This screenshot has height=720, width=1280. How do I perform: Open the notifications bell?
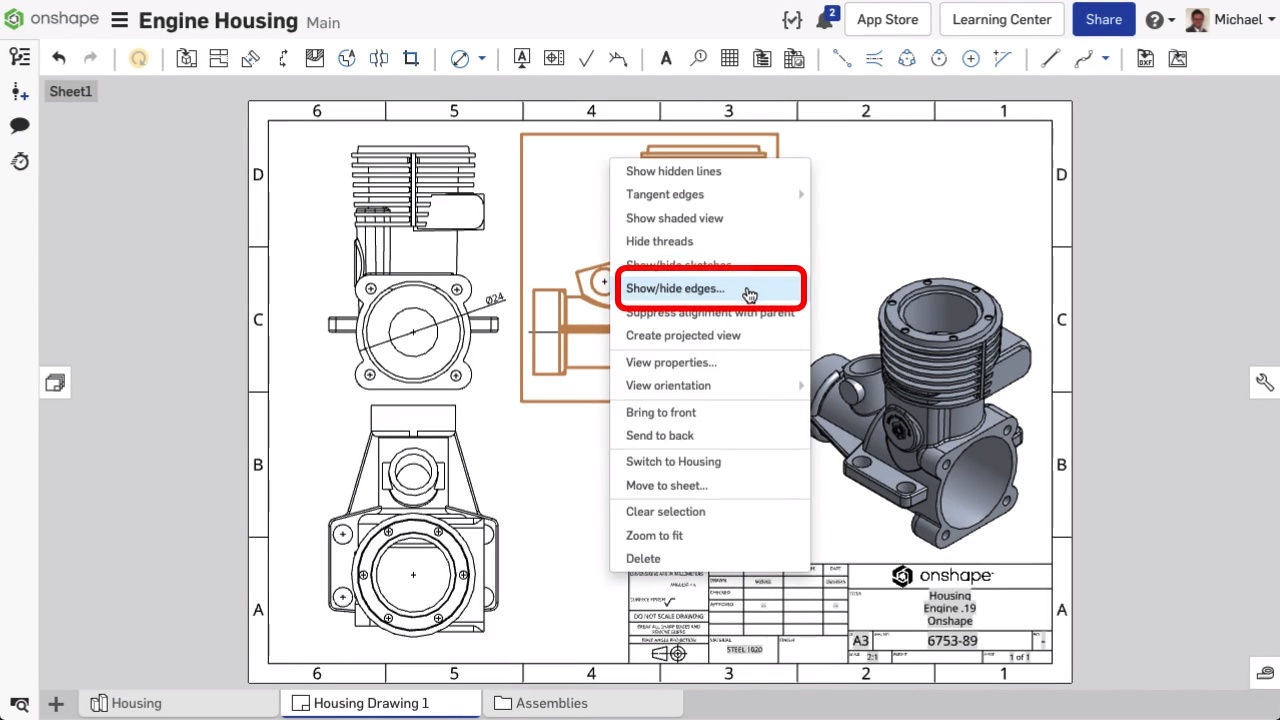click(x=826, y=19)
